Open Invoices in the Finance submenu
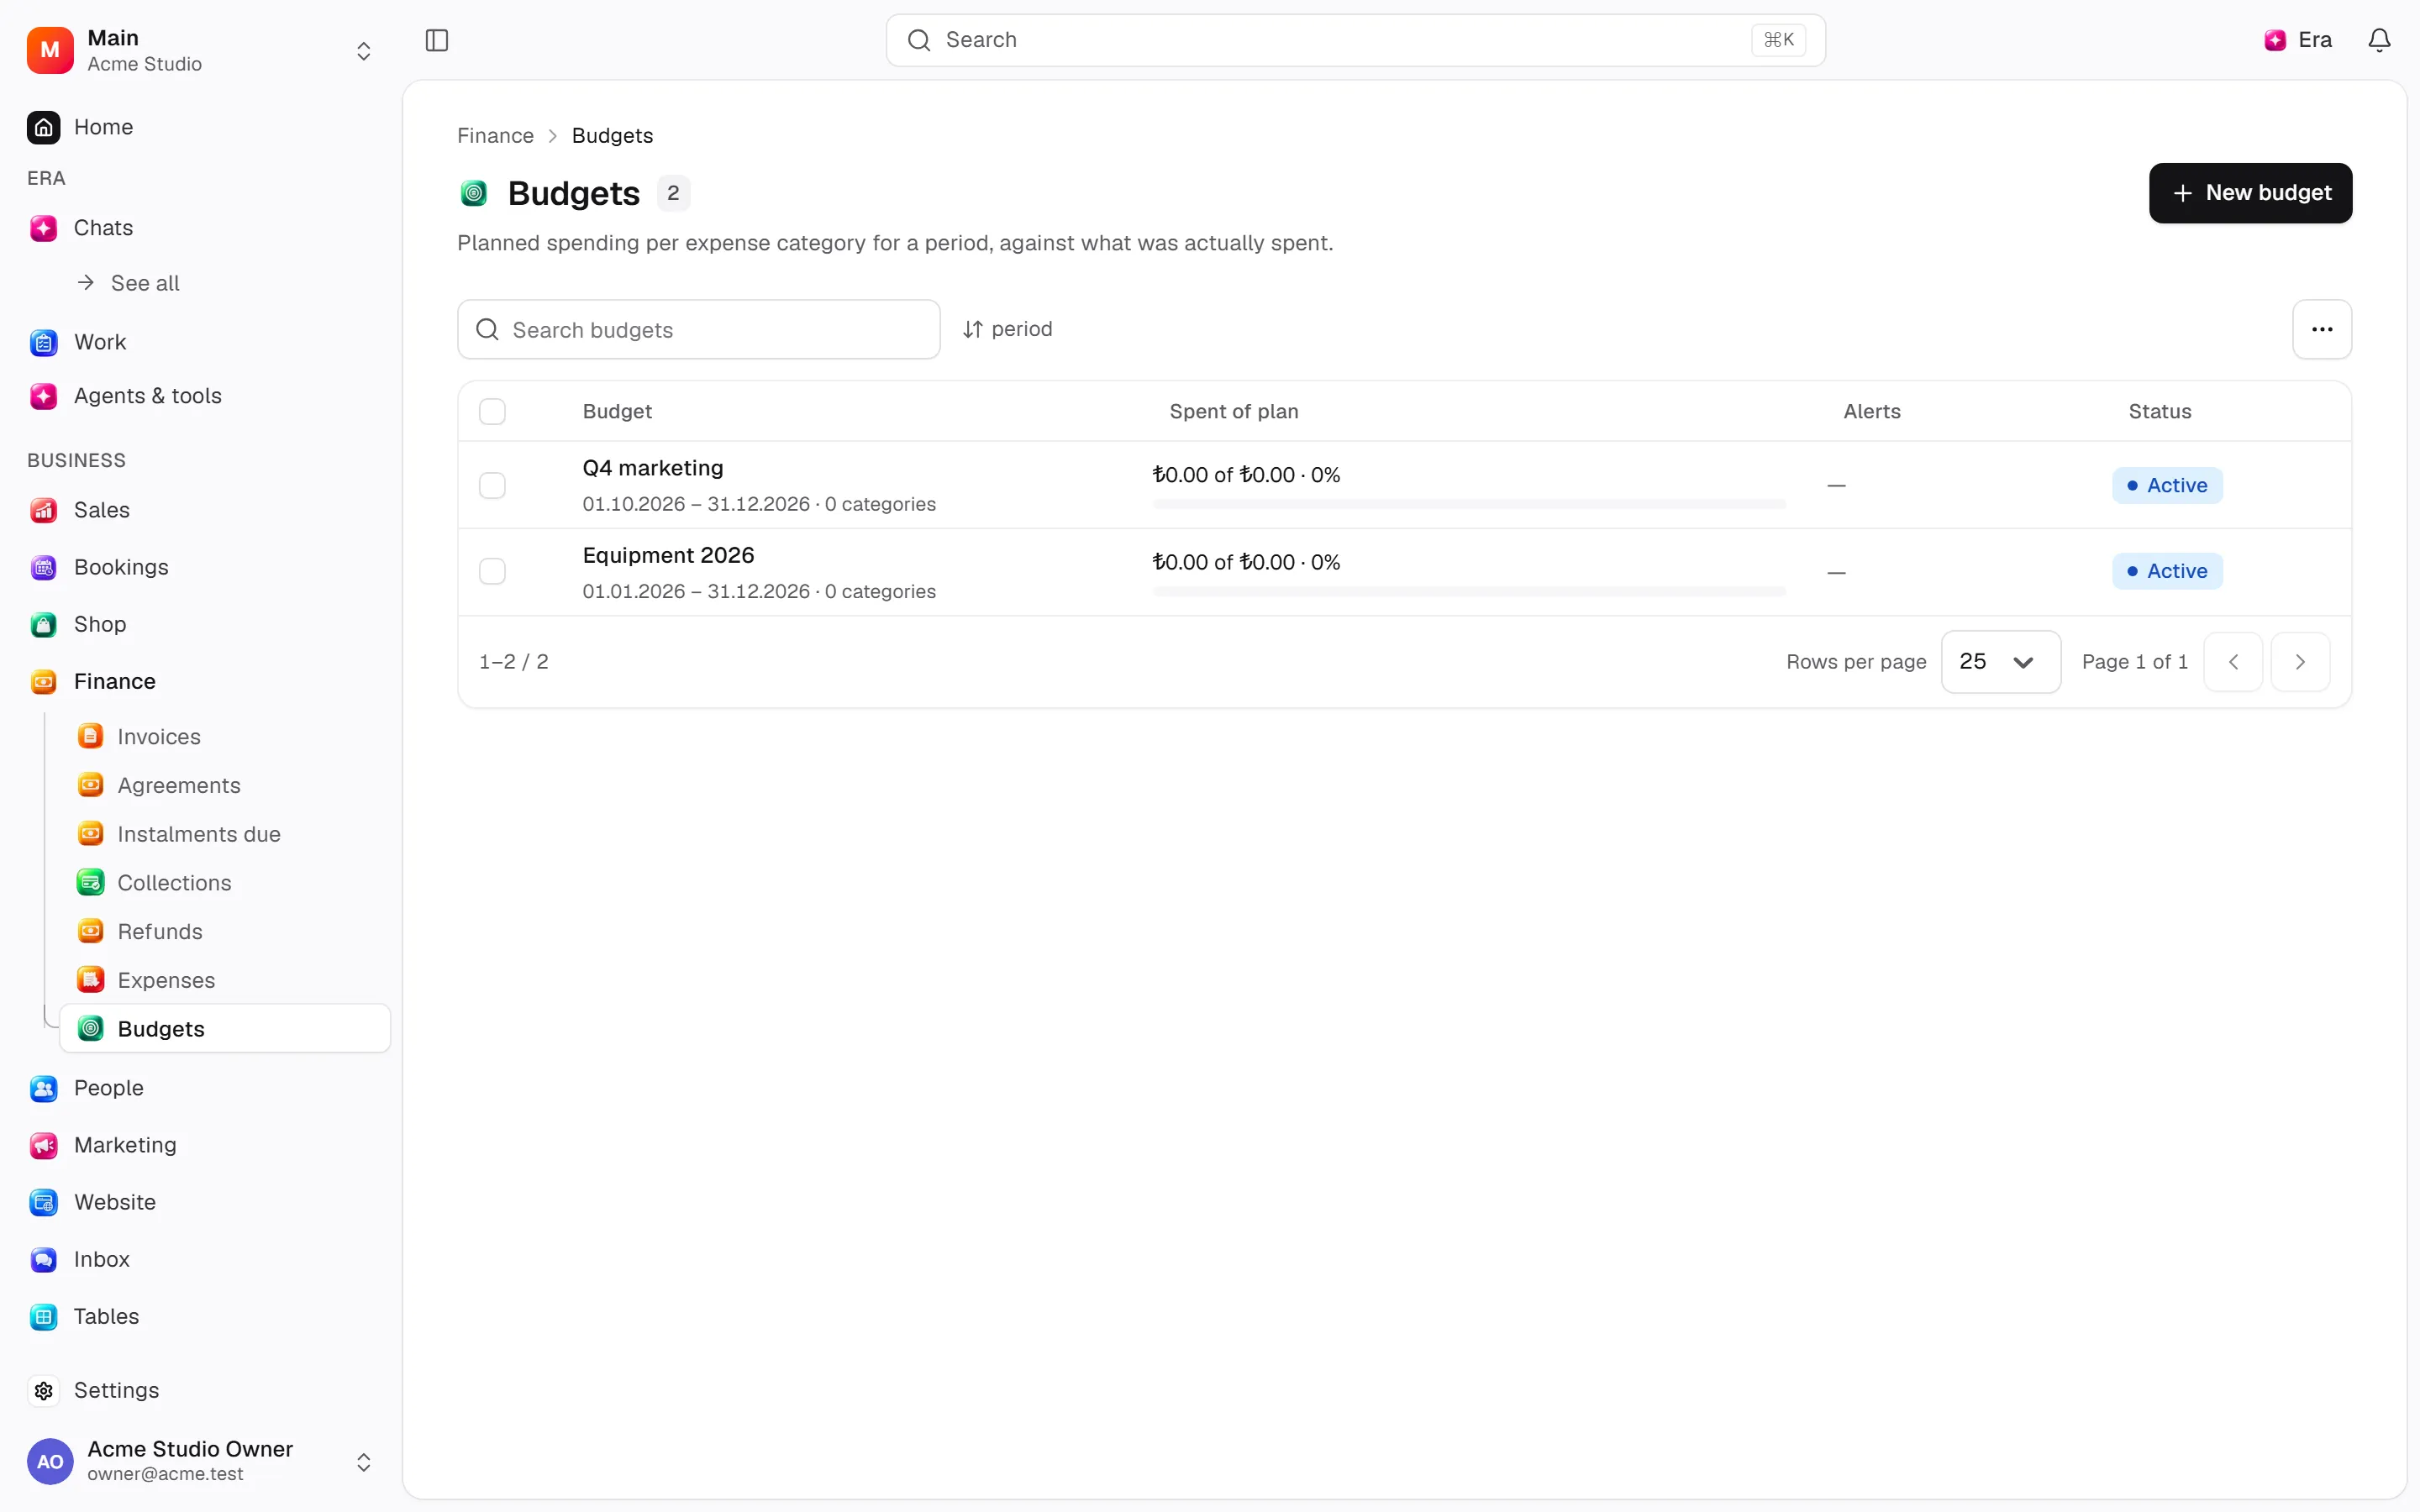Image resolution: width=2420 pixels, height=1512 pixels. pos(159,737)
